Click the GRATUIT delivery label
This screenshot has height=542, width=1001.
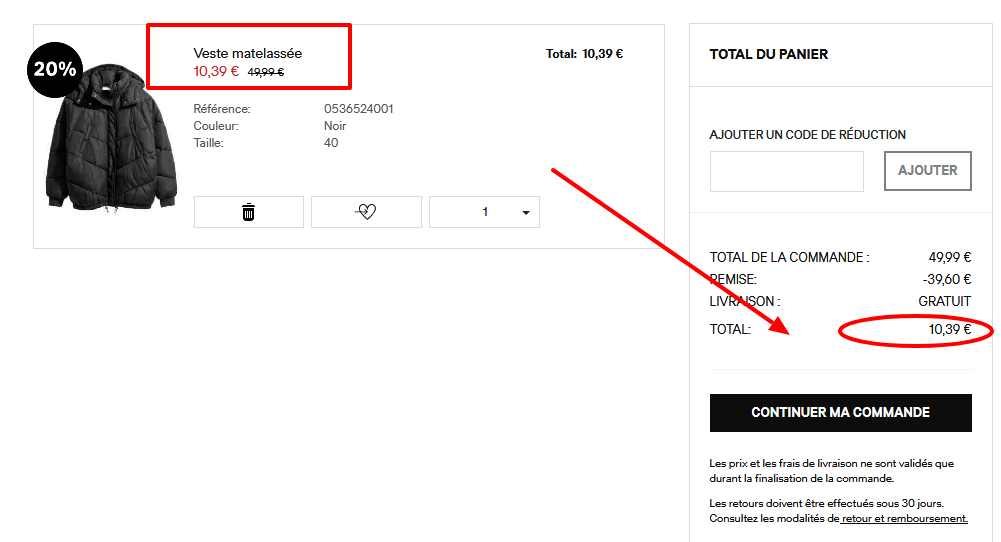(944, 301)
